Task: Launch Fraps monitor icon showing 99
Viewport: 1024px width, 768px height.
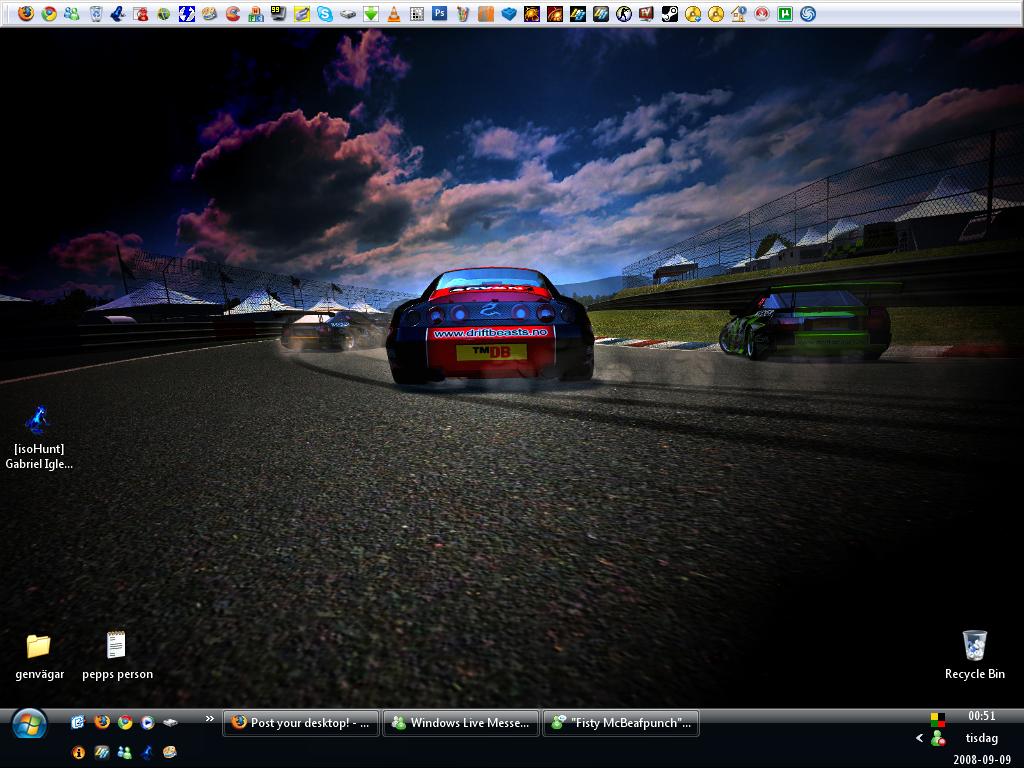Action: tap(279, 13)
